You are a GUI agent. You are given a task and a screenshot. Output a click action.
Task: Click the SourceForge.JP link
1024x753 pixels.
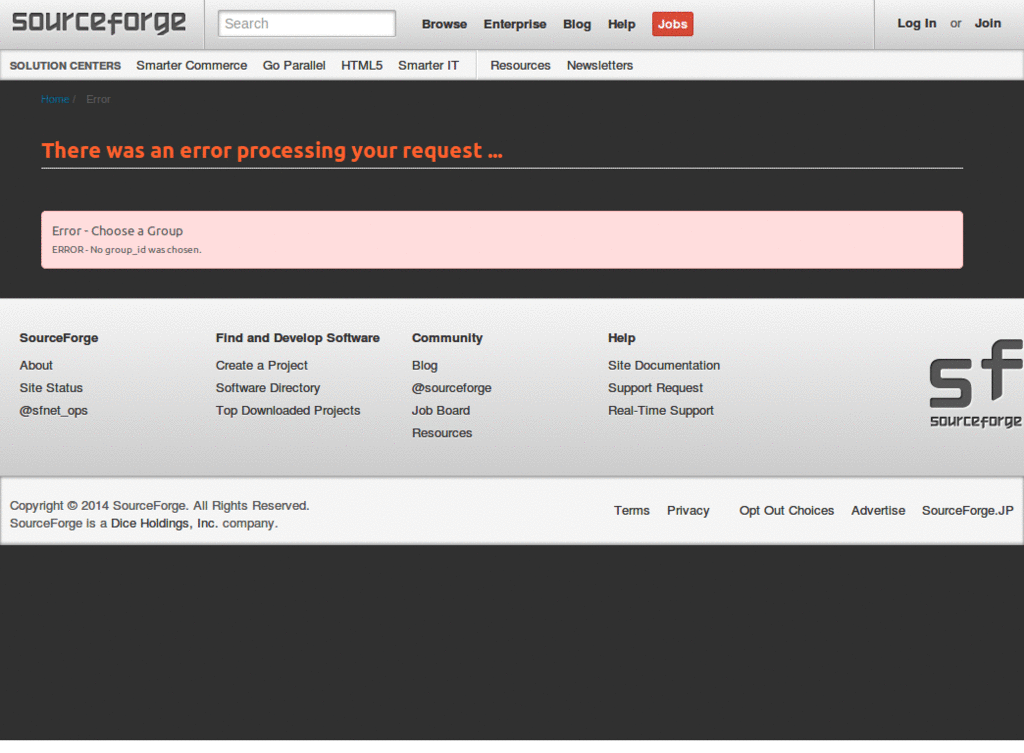(967, 510)
